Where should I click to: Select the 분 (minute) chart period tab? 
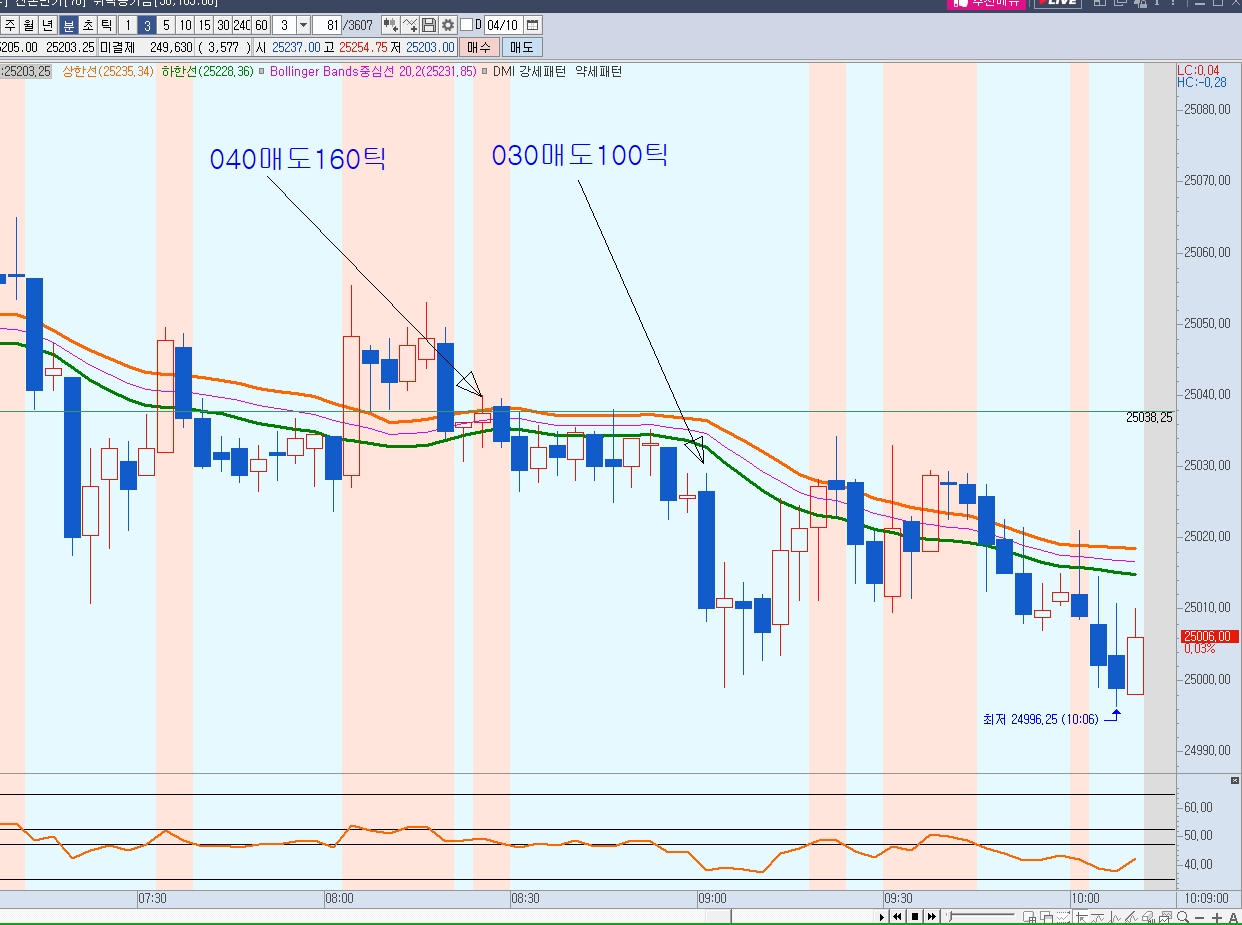tap(68, 25)
